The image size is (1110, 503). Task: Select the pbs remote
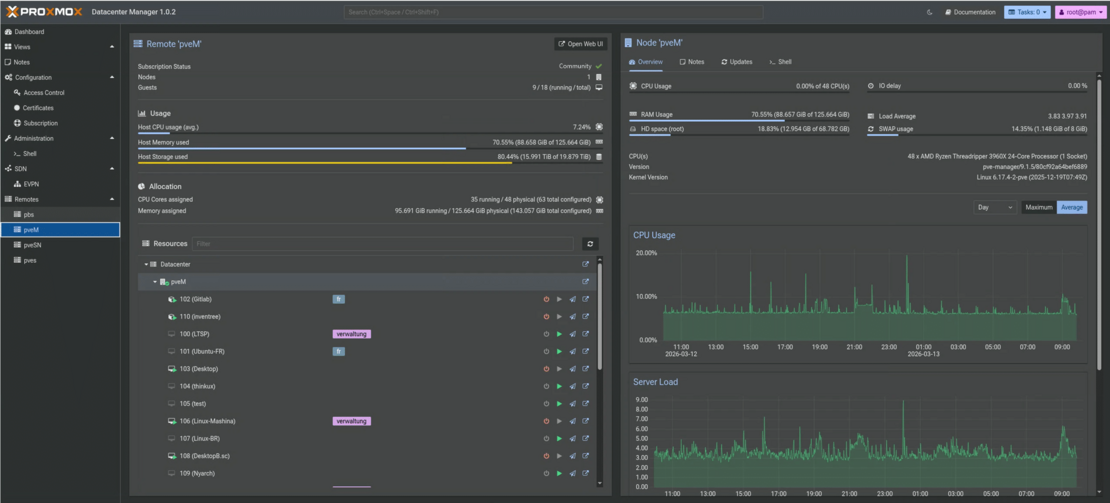60,214
